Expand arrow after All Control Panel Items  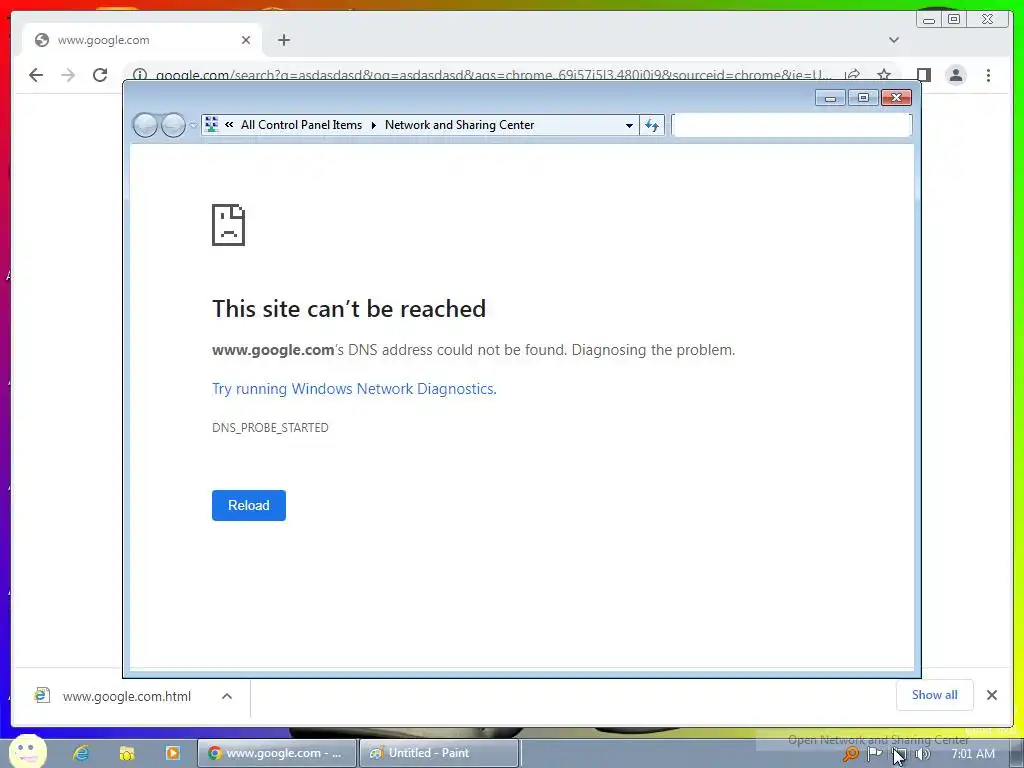[374, 125]
